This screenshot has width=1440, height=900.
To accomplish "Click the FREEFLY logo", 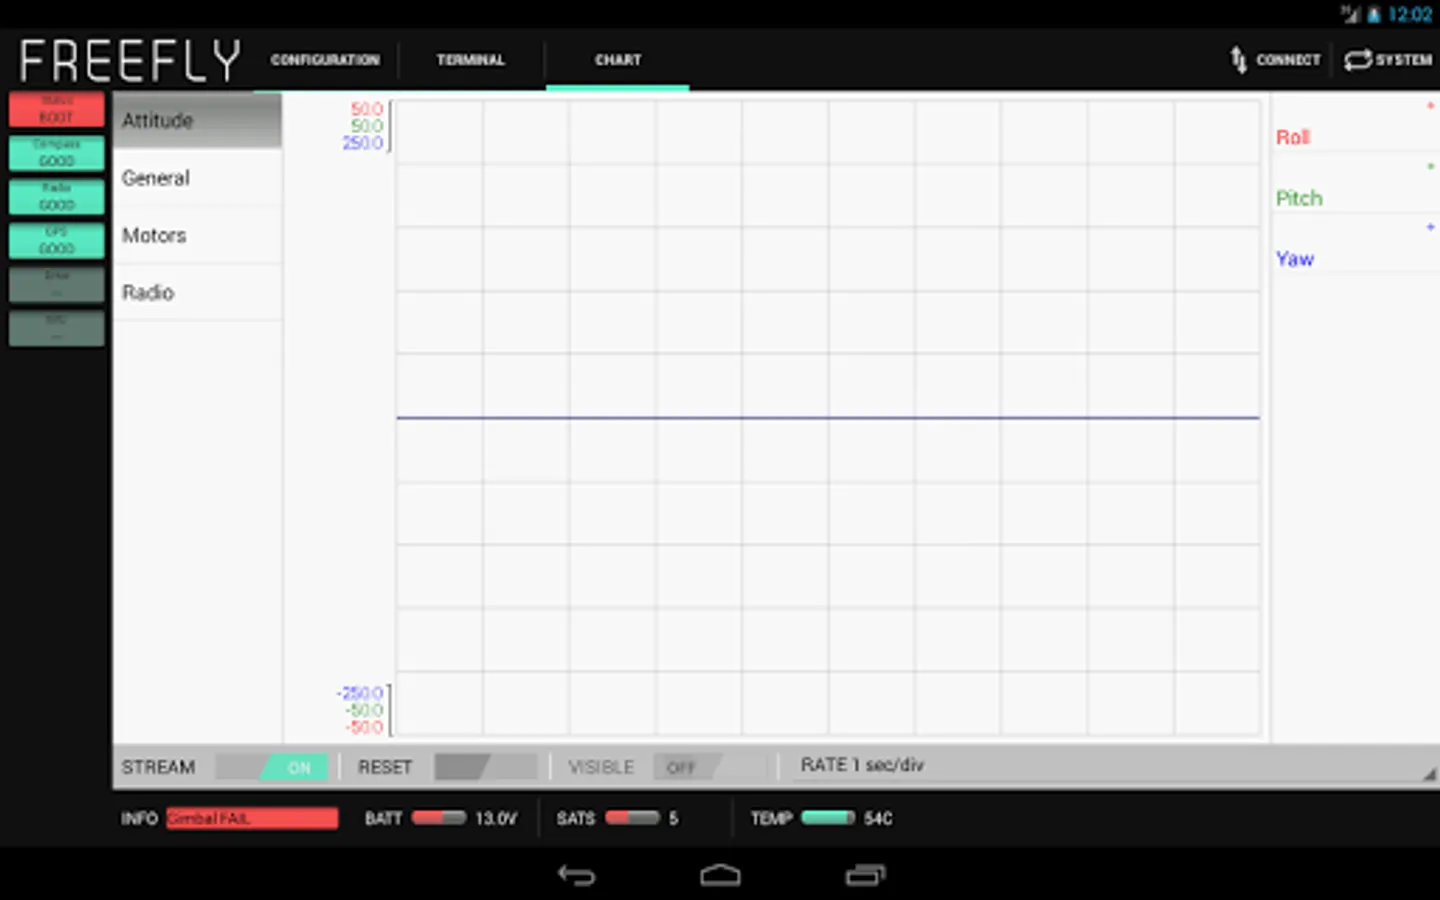I will [130, 60].
